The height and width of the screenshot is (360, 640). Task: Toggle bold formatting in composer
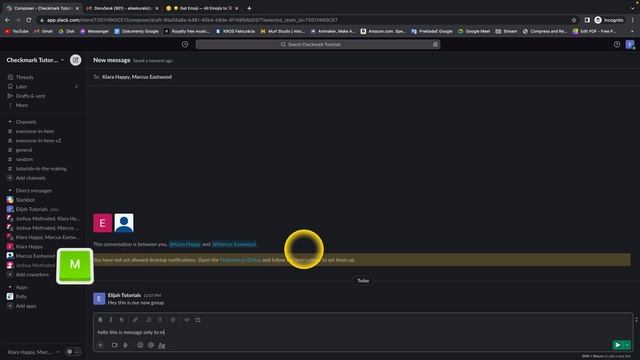click(100, 320)
